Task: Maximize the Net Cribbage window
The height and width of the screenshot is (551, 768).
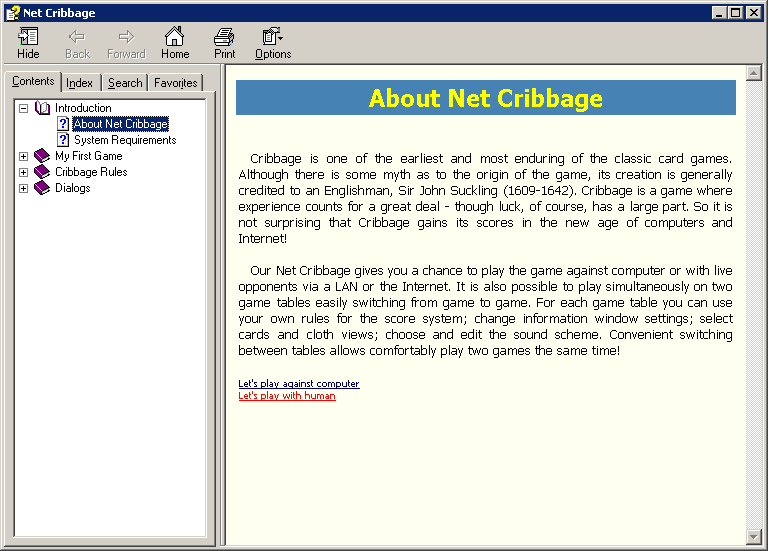Action: 736,13
